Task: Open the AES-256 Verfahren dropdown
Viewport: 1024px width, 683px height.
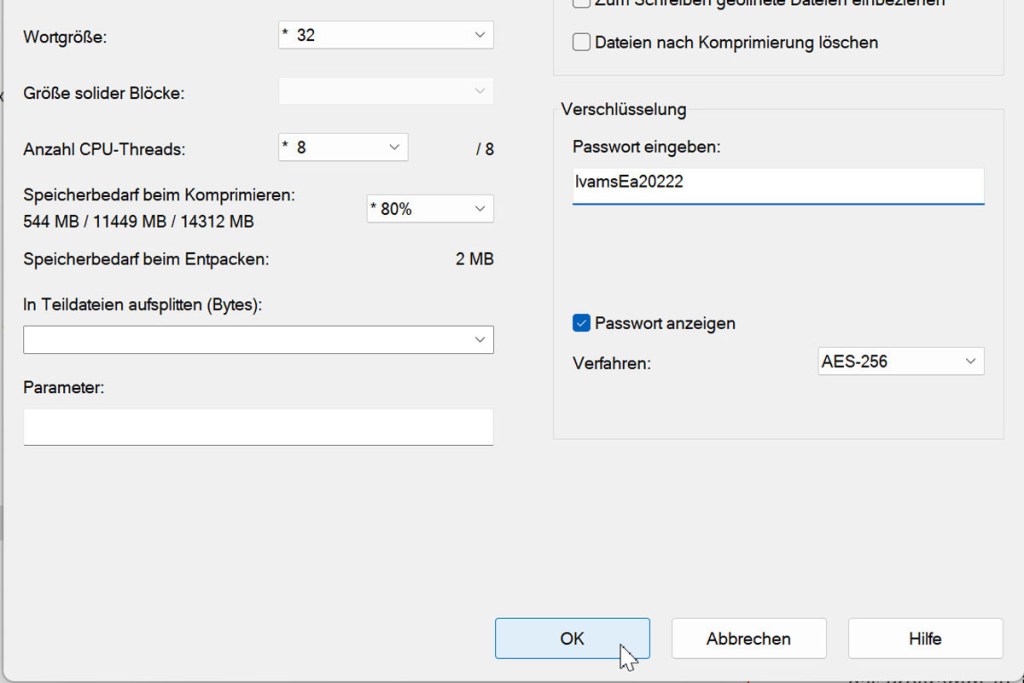Action: point(901,361)
